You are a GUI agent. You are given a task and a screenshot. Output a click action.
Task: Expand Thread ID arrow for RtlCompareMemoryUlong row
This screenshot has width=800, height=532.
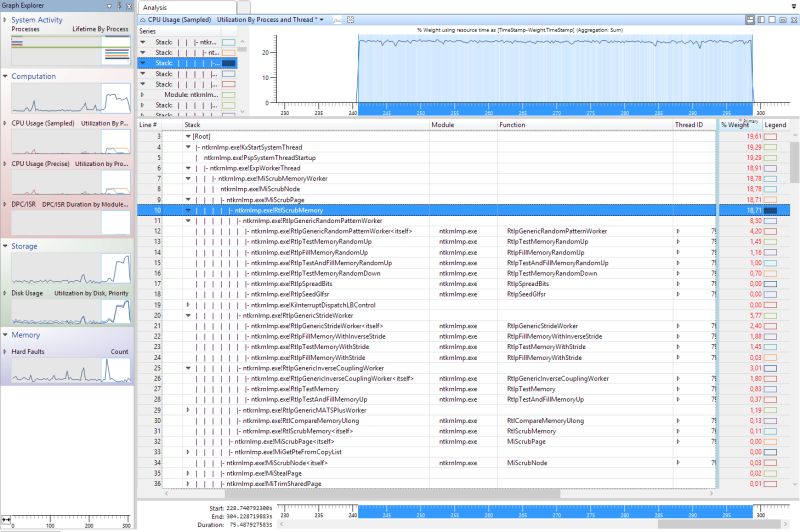coord(678,421)
